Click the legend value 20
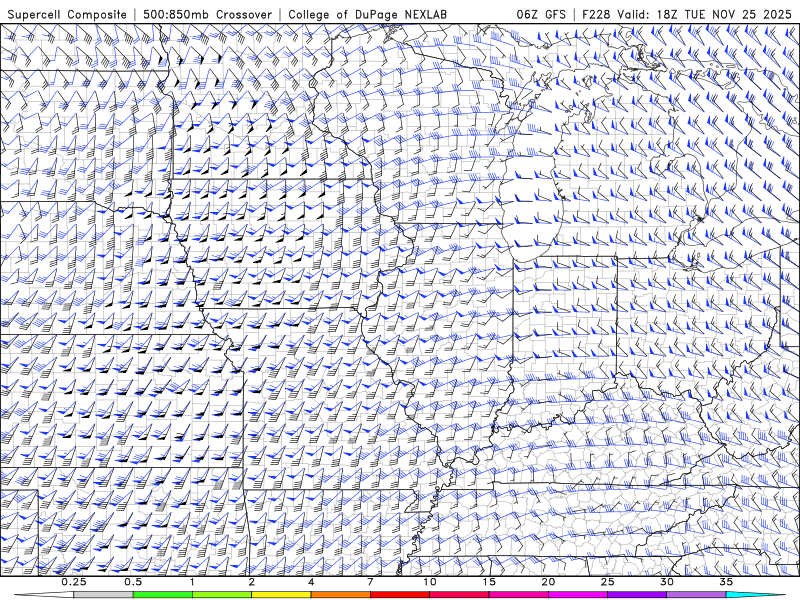800x600 pixels. click(548, 582)
